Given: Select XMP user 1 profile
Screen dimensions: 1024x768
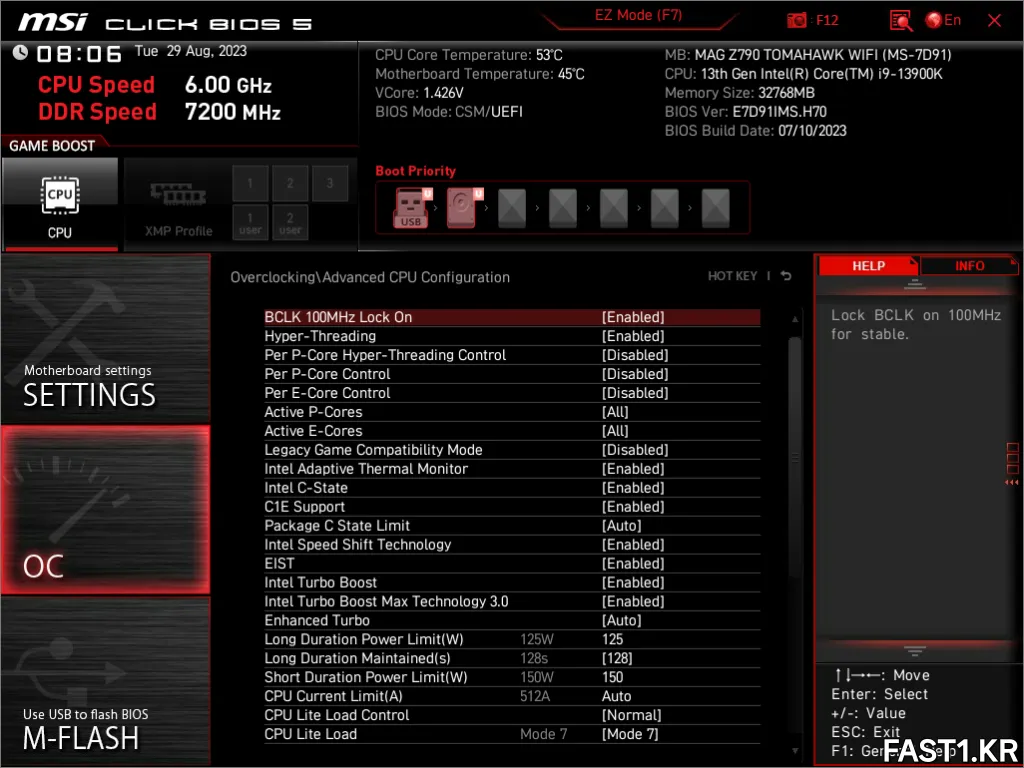Looking at the screenshot, I should coord(250,223).
